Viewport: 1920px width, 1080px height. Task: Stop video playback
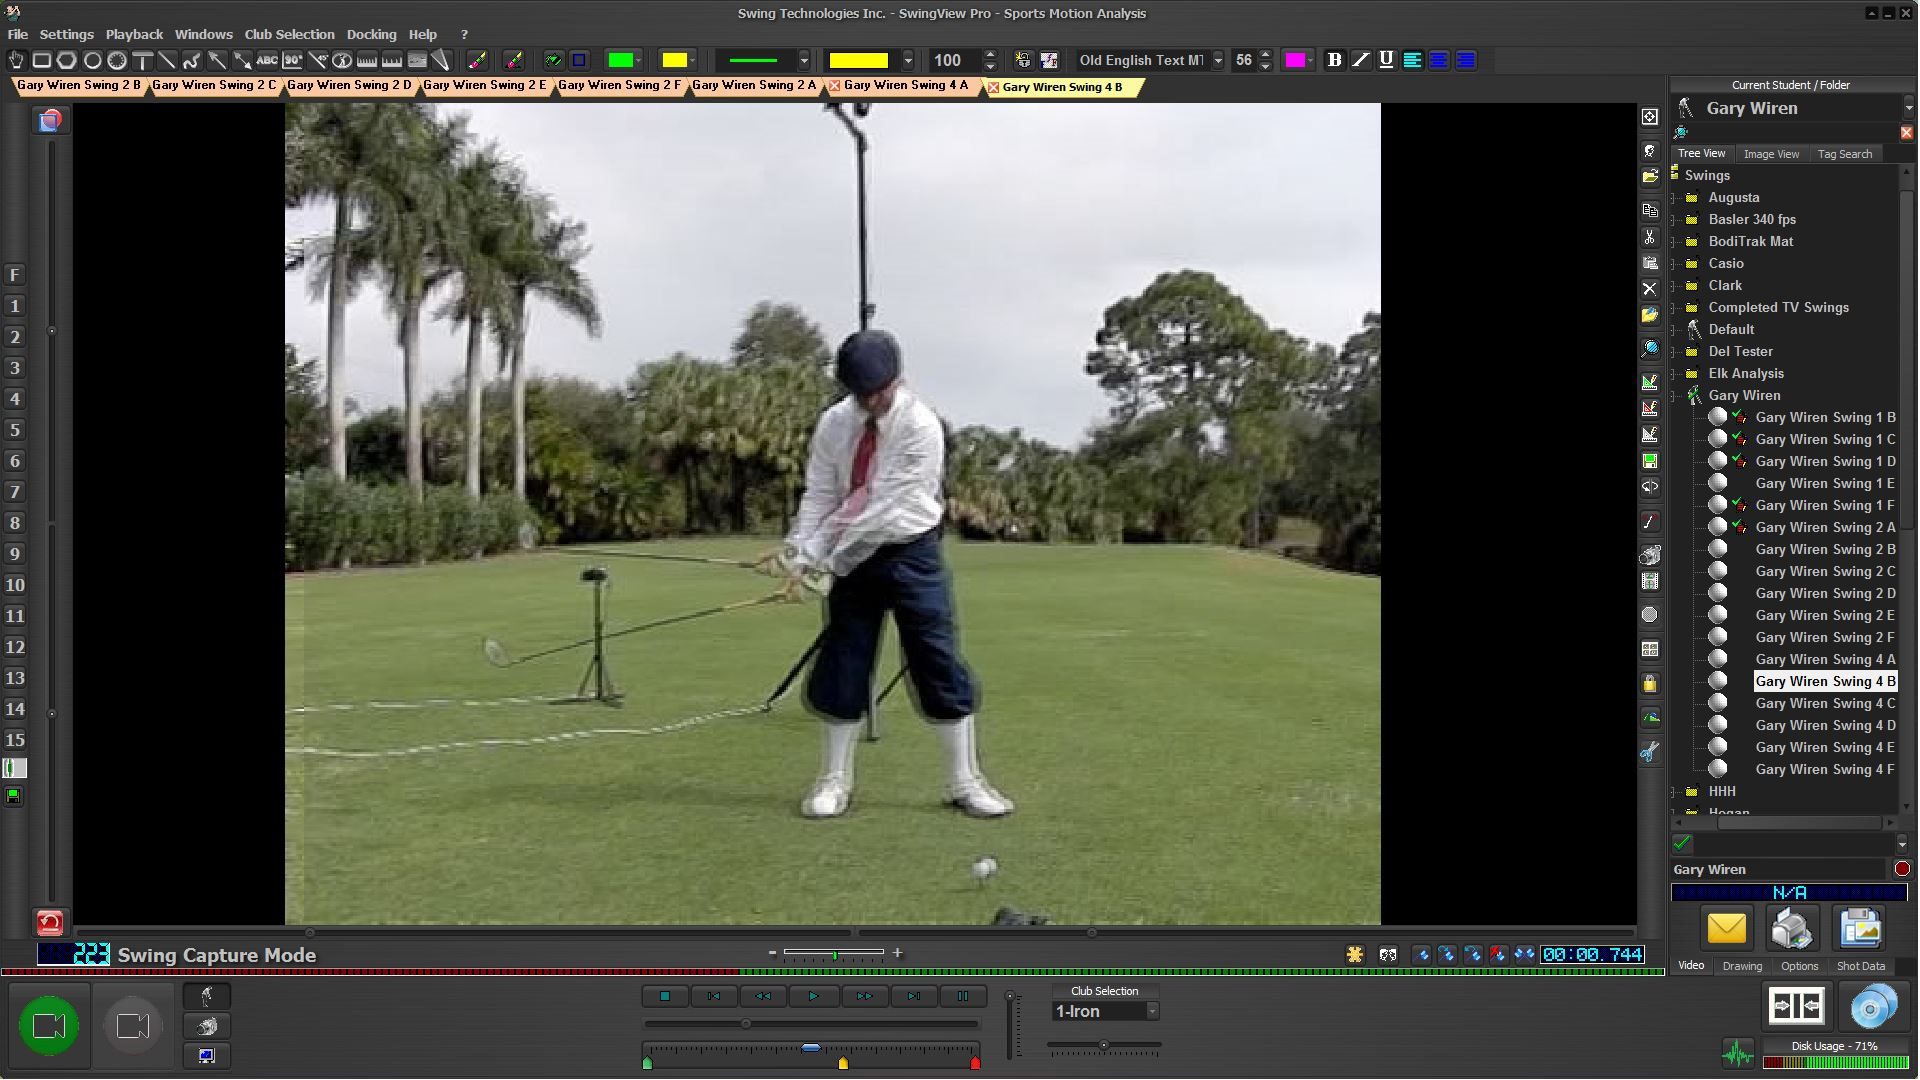coord(665,996)
